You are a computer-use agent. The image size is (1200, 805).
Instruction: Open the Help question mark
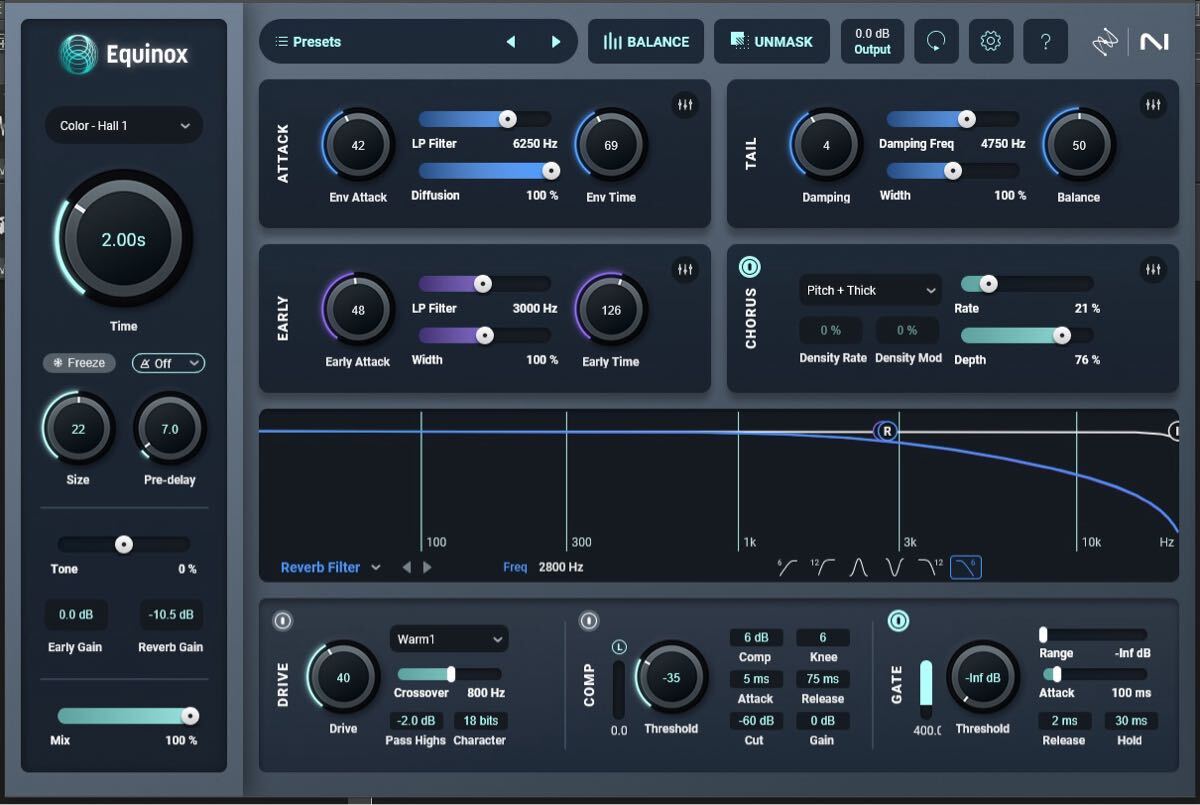1046,41
